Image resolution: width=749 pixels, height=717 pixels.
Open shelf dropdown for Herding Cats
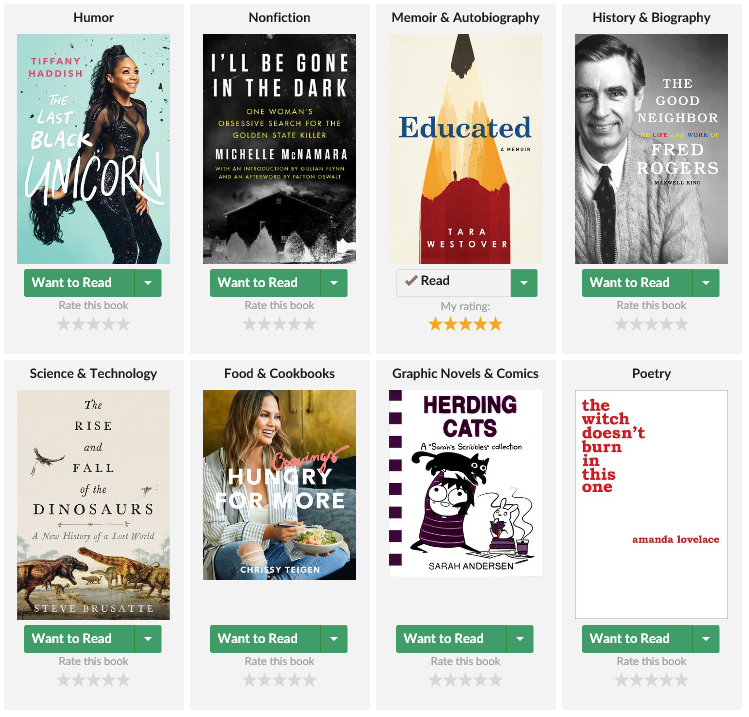[520, 639]
